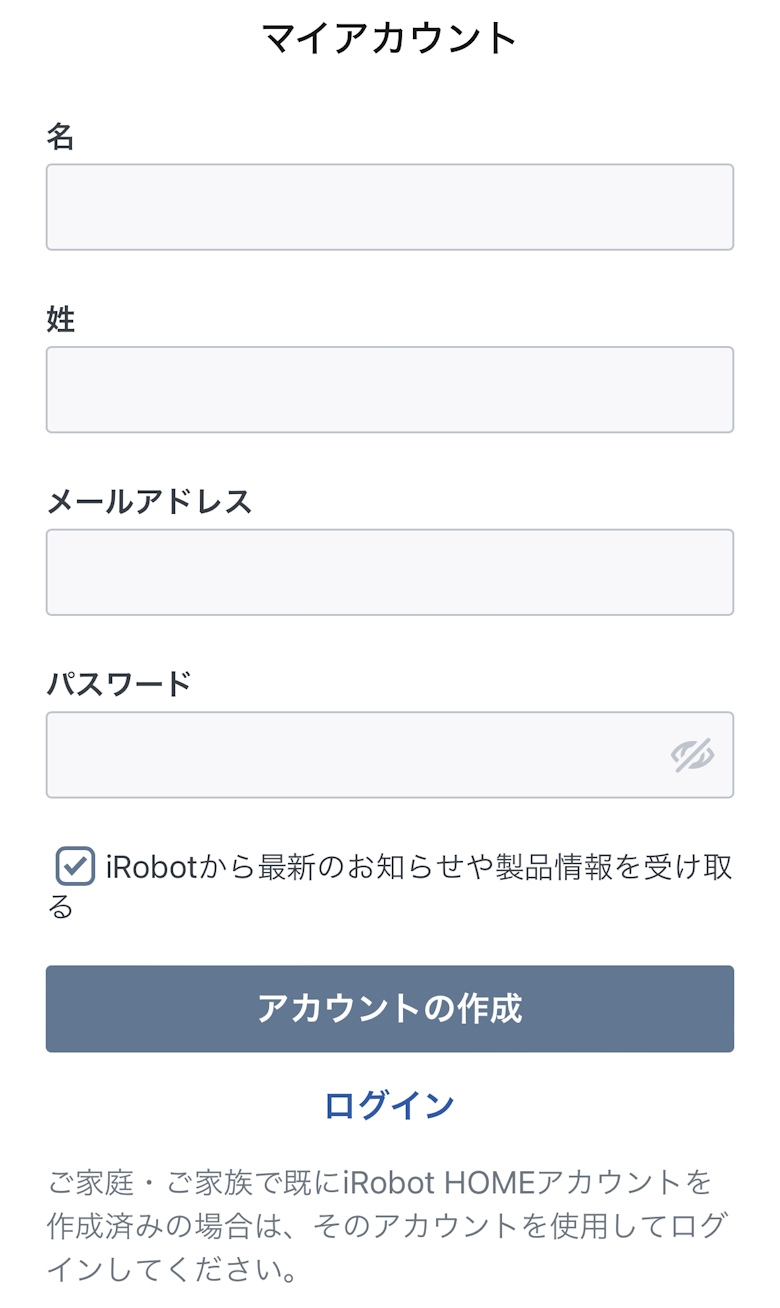The image size is (780, 1308).
Task: Show the password using the crossed-eye icon
Action: pyautogui.click(x=692, y=756)
